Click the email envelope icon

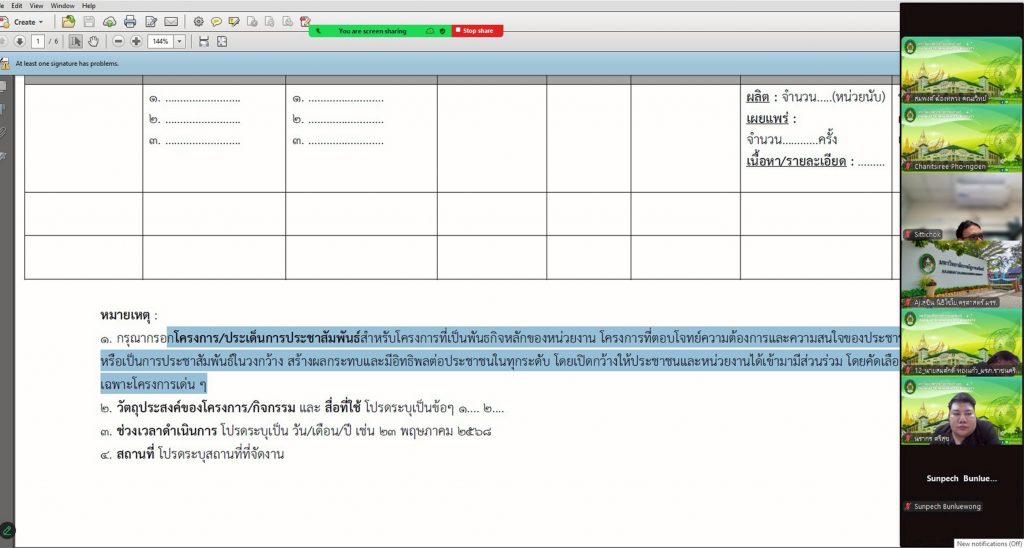coord(171,21)
